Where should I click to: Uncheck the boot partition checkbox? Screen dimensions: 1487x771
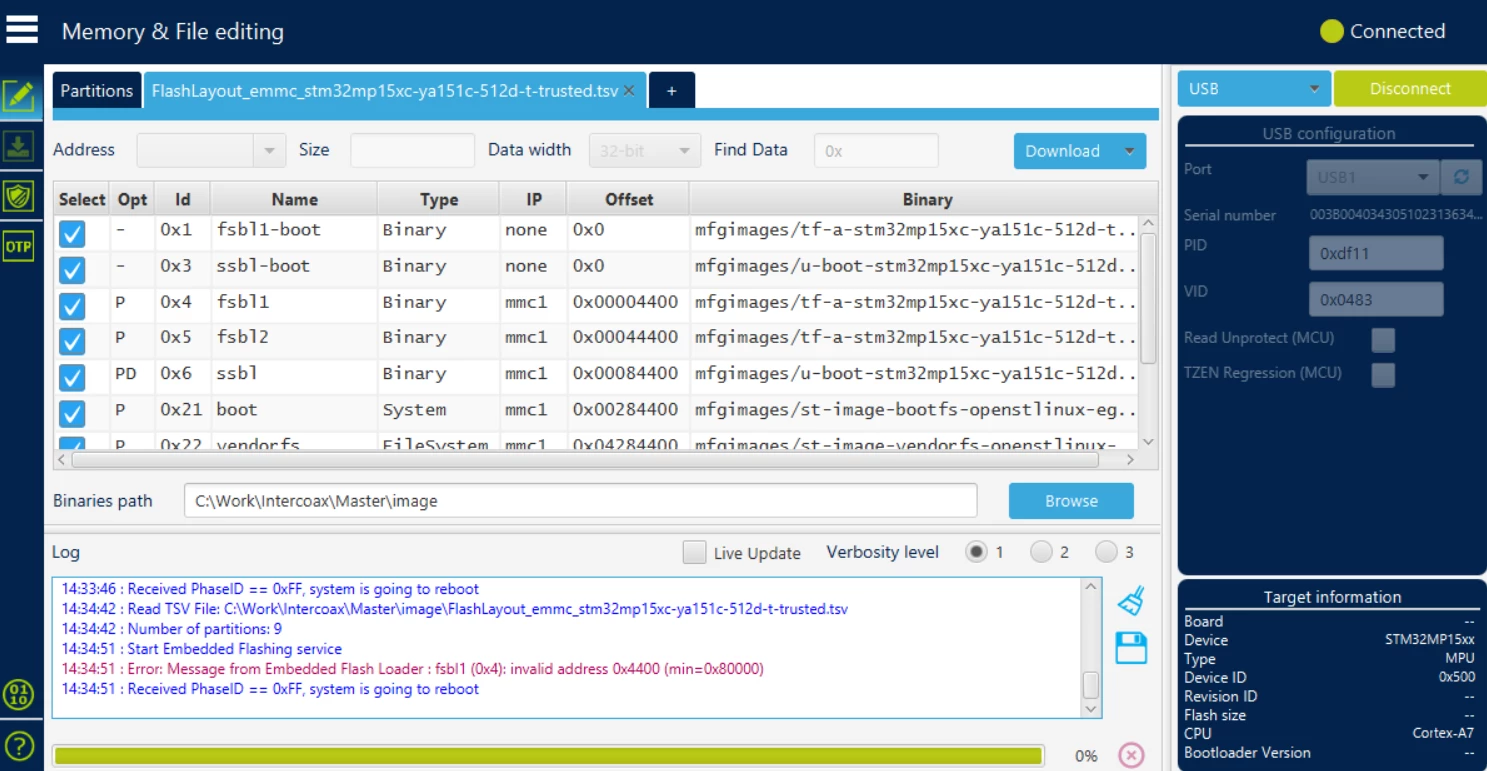[x=72, y=414]
